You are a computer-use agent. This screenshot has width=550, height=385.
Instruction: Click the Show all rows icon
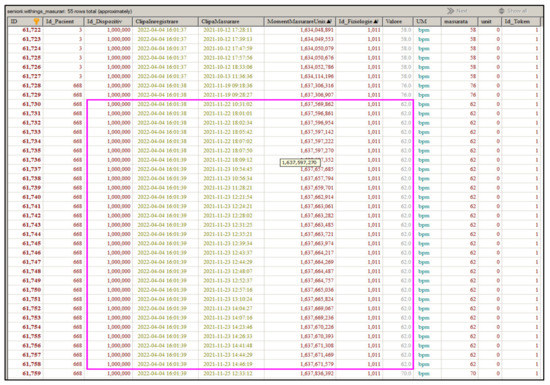[x=502, y=11]
